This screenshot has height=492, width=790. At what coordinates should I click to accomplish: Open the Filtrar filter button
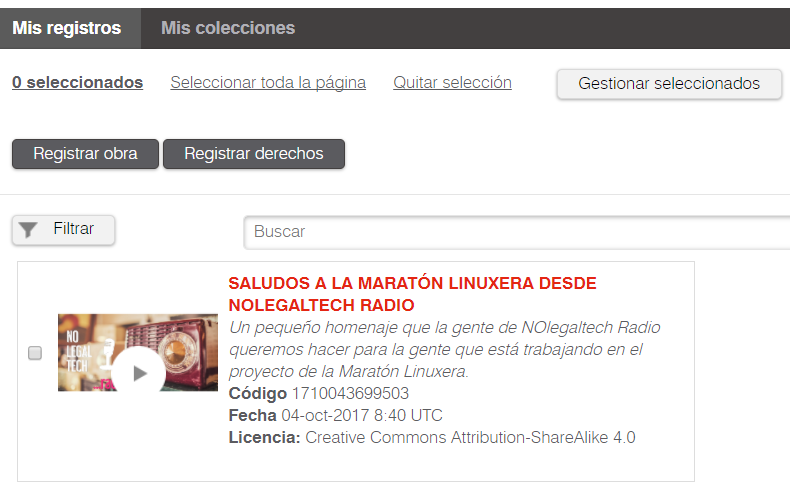pyautogui.click(x=63, y=230)
